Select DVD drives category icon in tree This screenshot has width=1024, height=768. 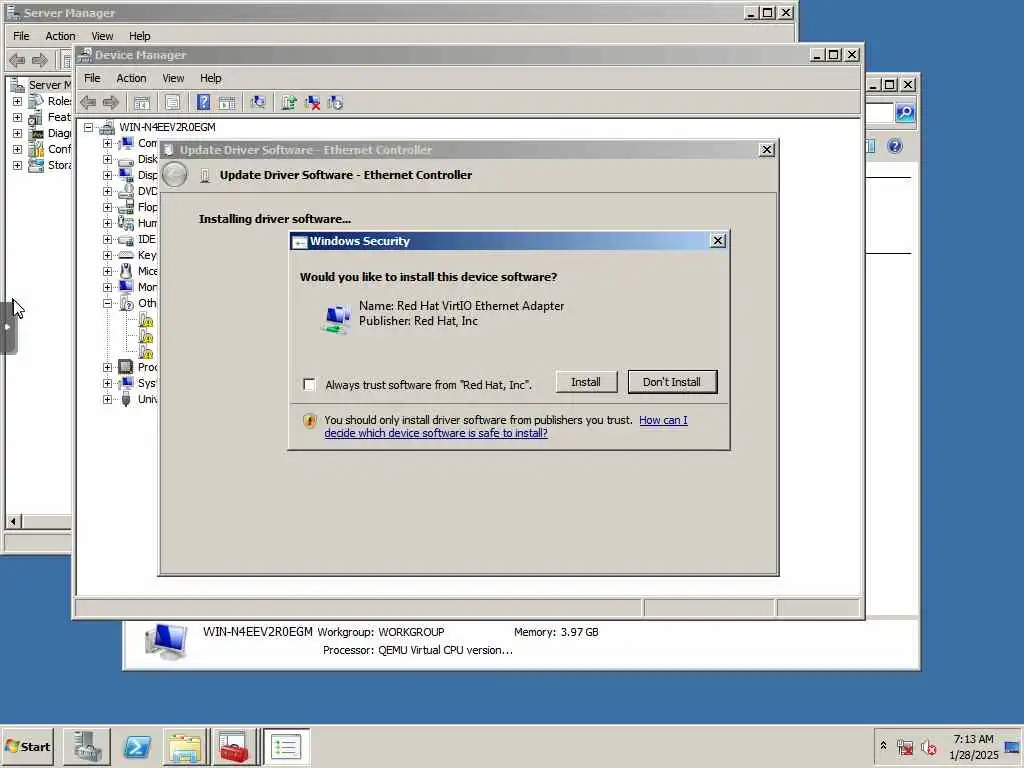(x=126, y=191)
